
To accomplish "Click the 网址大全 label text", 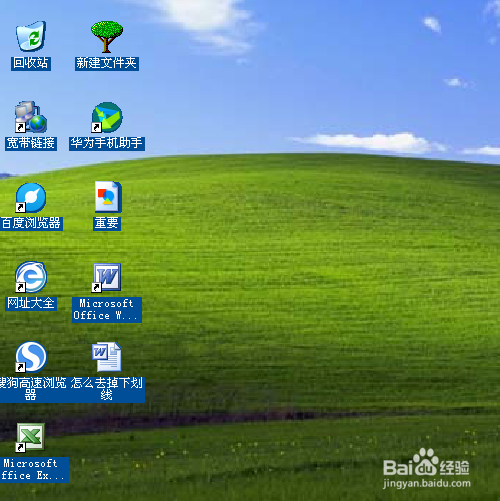I will coord(31,303).
